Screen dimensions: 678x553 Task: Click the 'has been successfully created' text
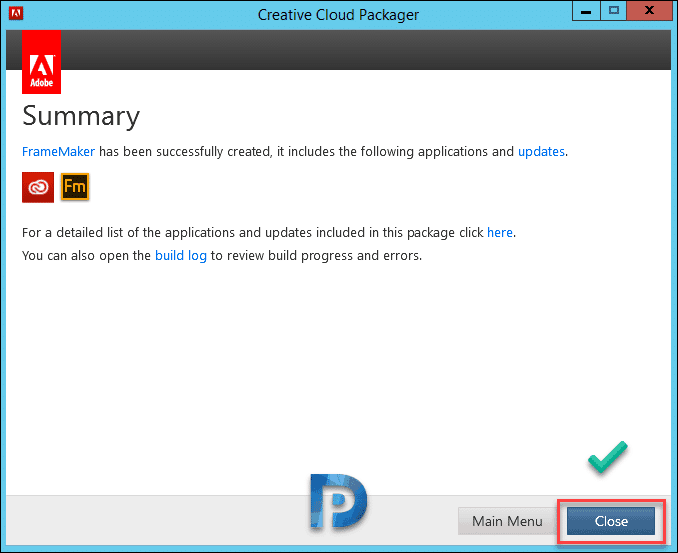(185, 152)
